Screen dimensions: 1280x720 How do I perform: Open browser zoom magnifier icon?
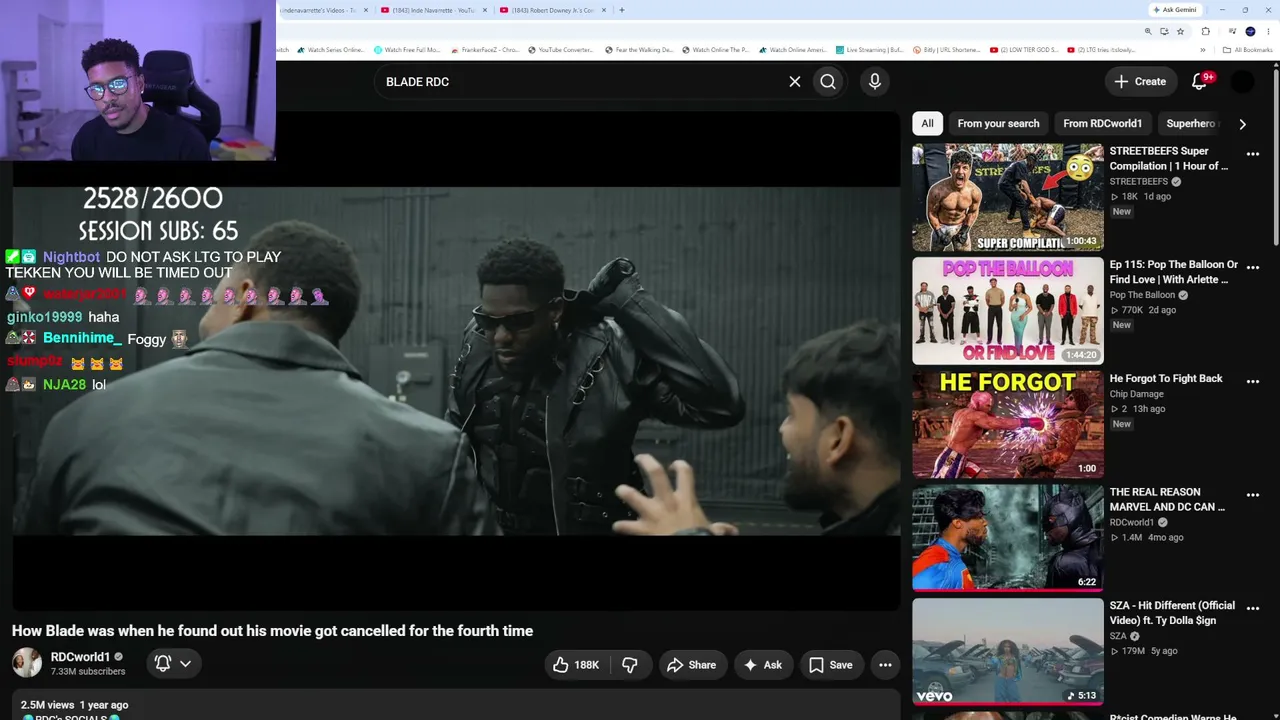[1148, 31]
